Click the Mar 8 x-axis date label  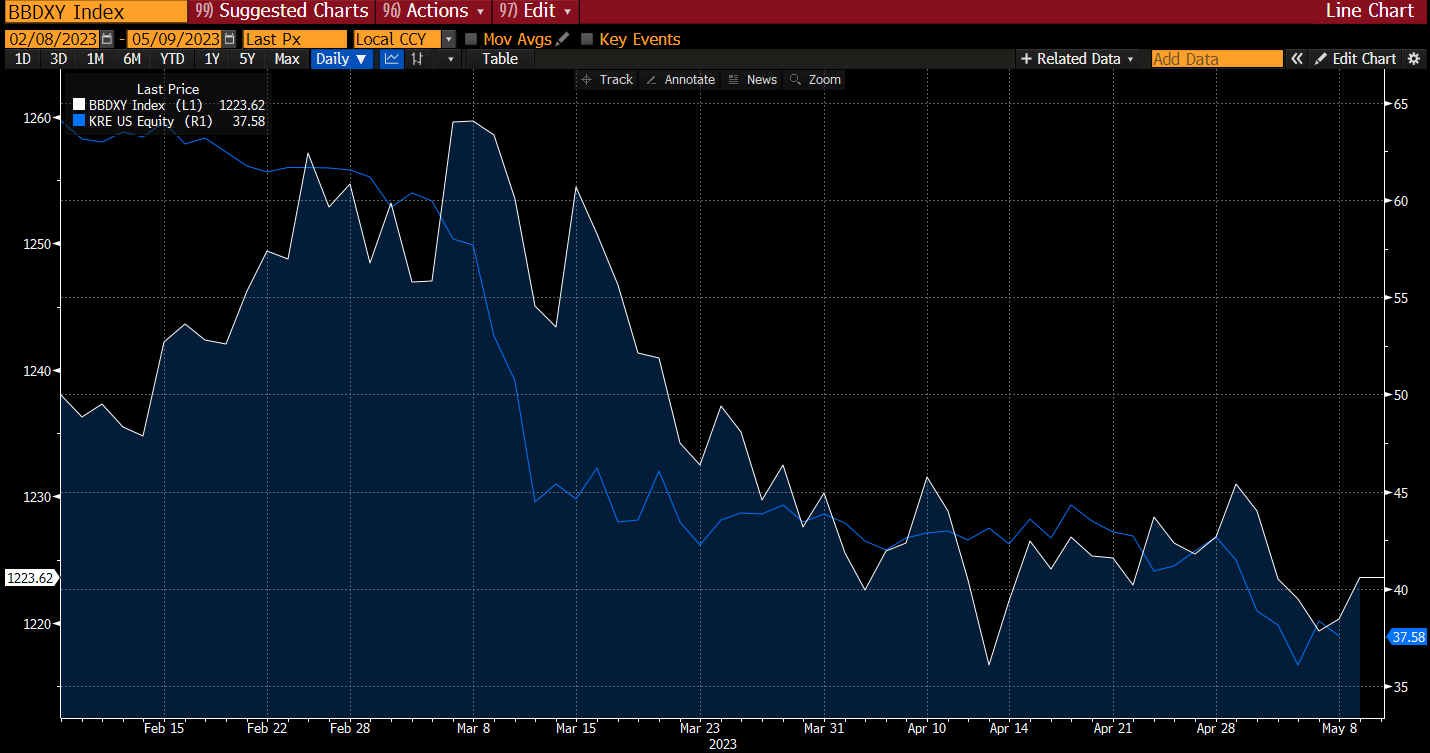[x=473, y=728]
